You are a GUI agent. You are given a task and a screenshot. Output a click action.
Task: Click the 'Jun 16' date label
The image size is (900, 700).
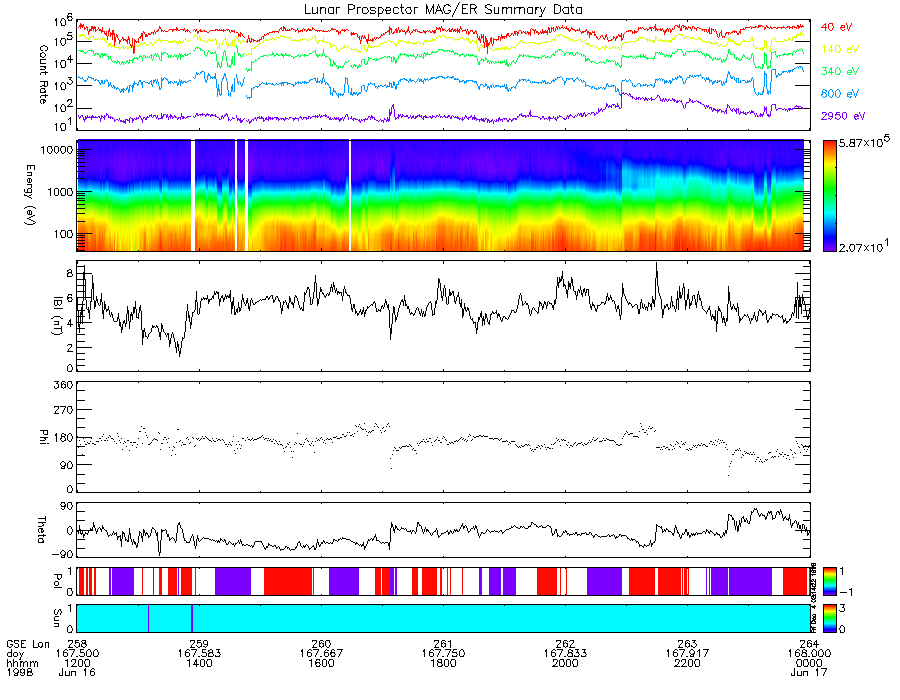point(77,672)
